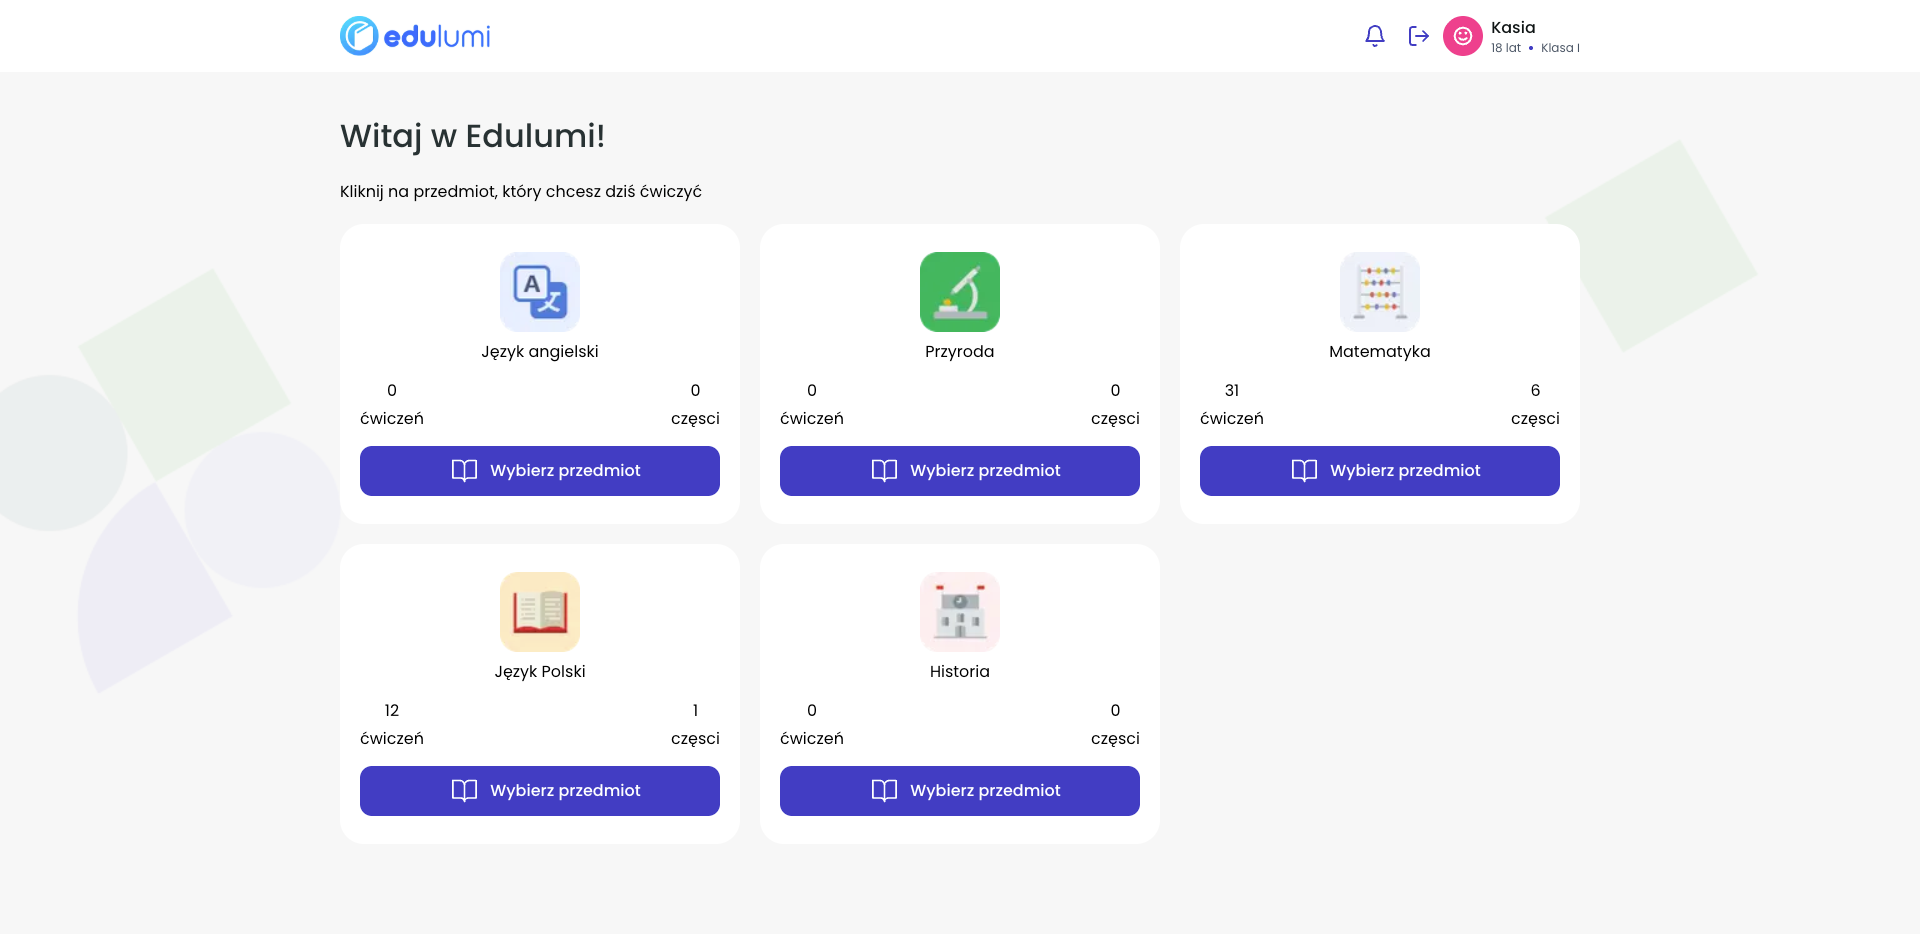Open the Kasia user profile name
1920x934 pixels.
(1513, 28)
